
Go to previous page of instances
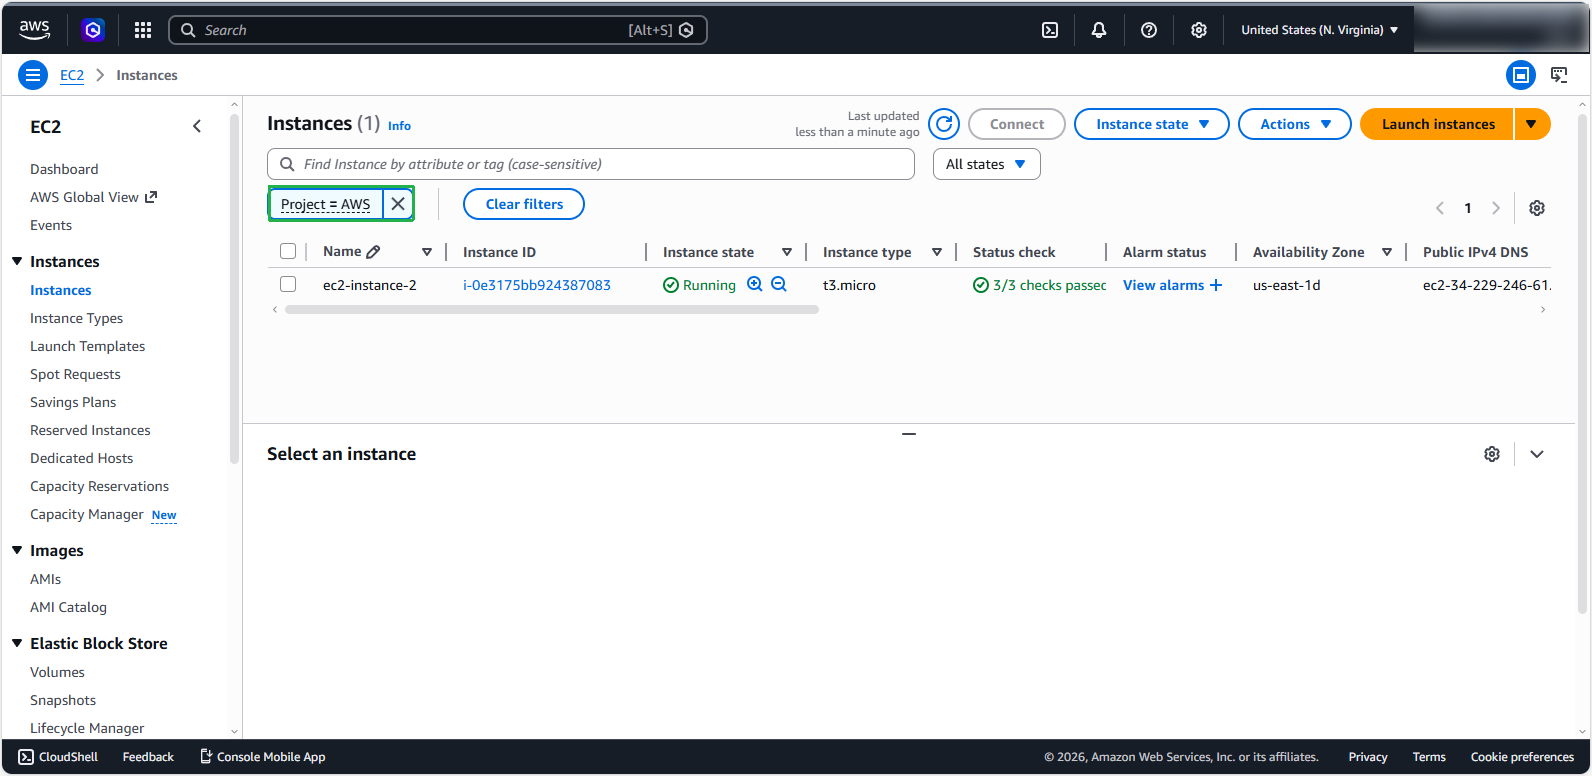tap(1440, 208)
